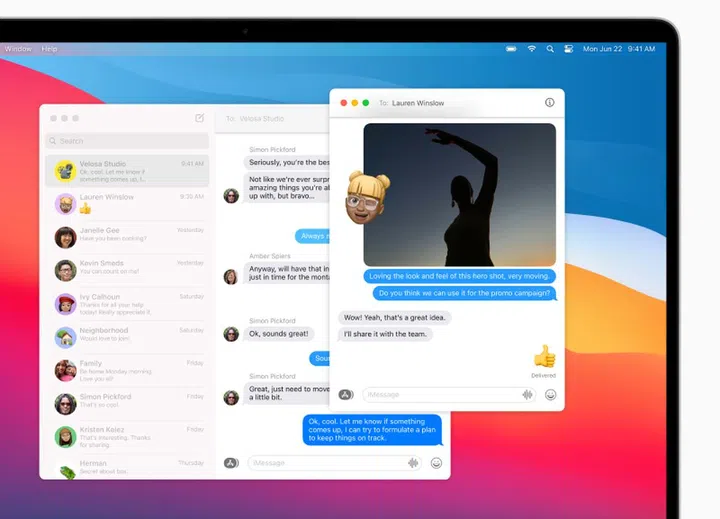
Task: Click the "Ok, sounds great!" message bubble
Action: click(x=279, y=334)
